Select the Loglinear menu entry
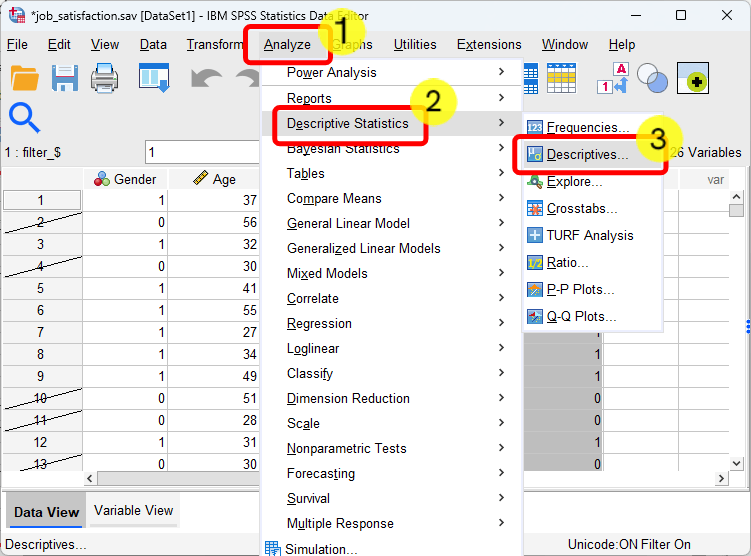The image size is (751, 556). 392,349
